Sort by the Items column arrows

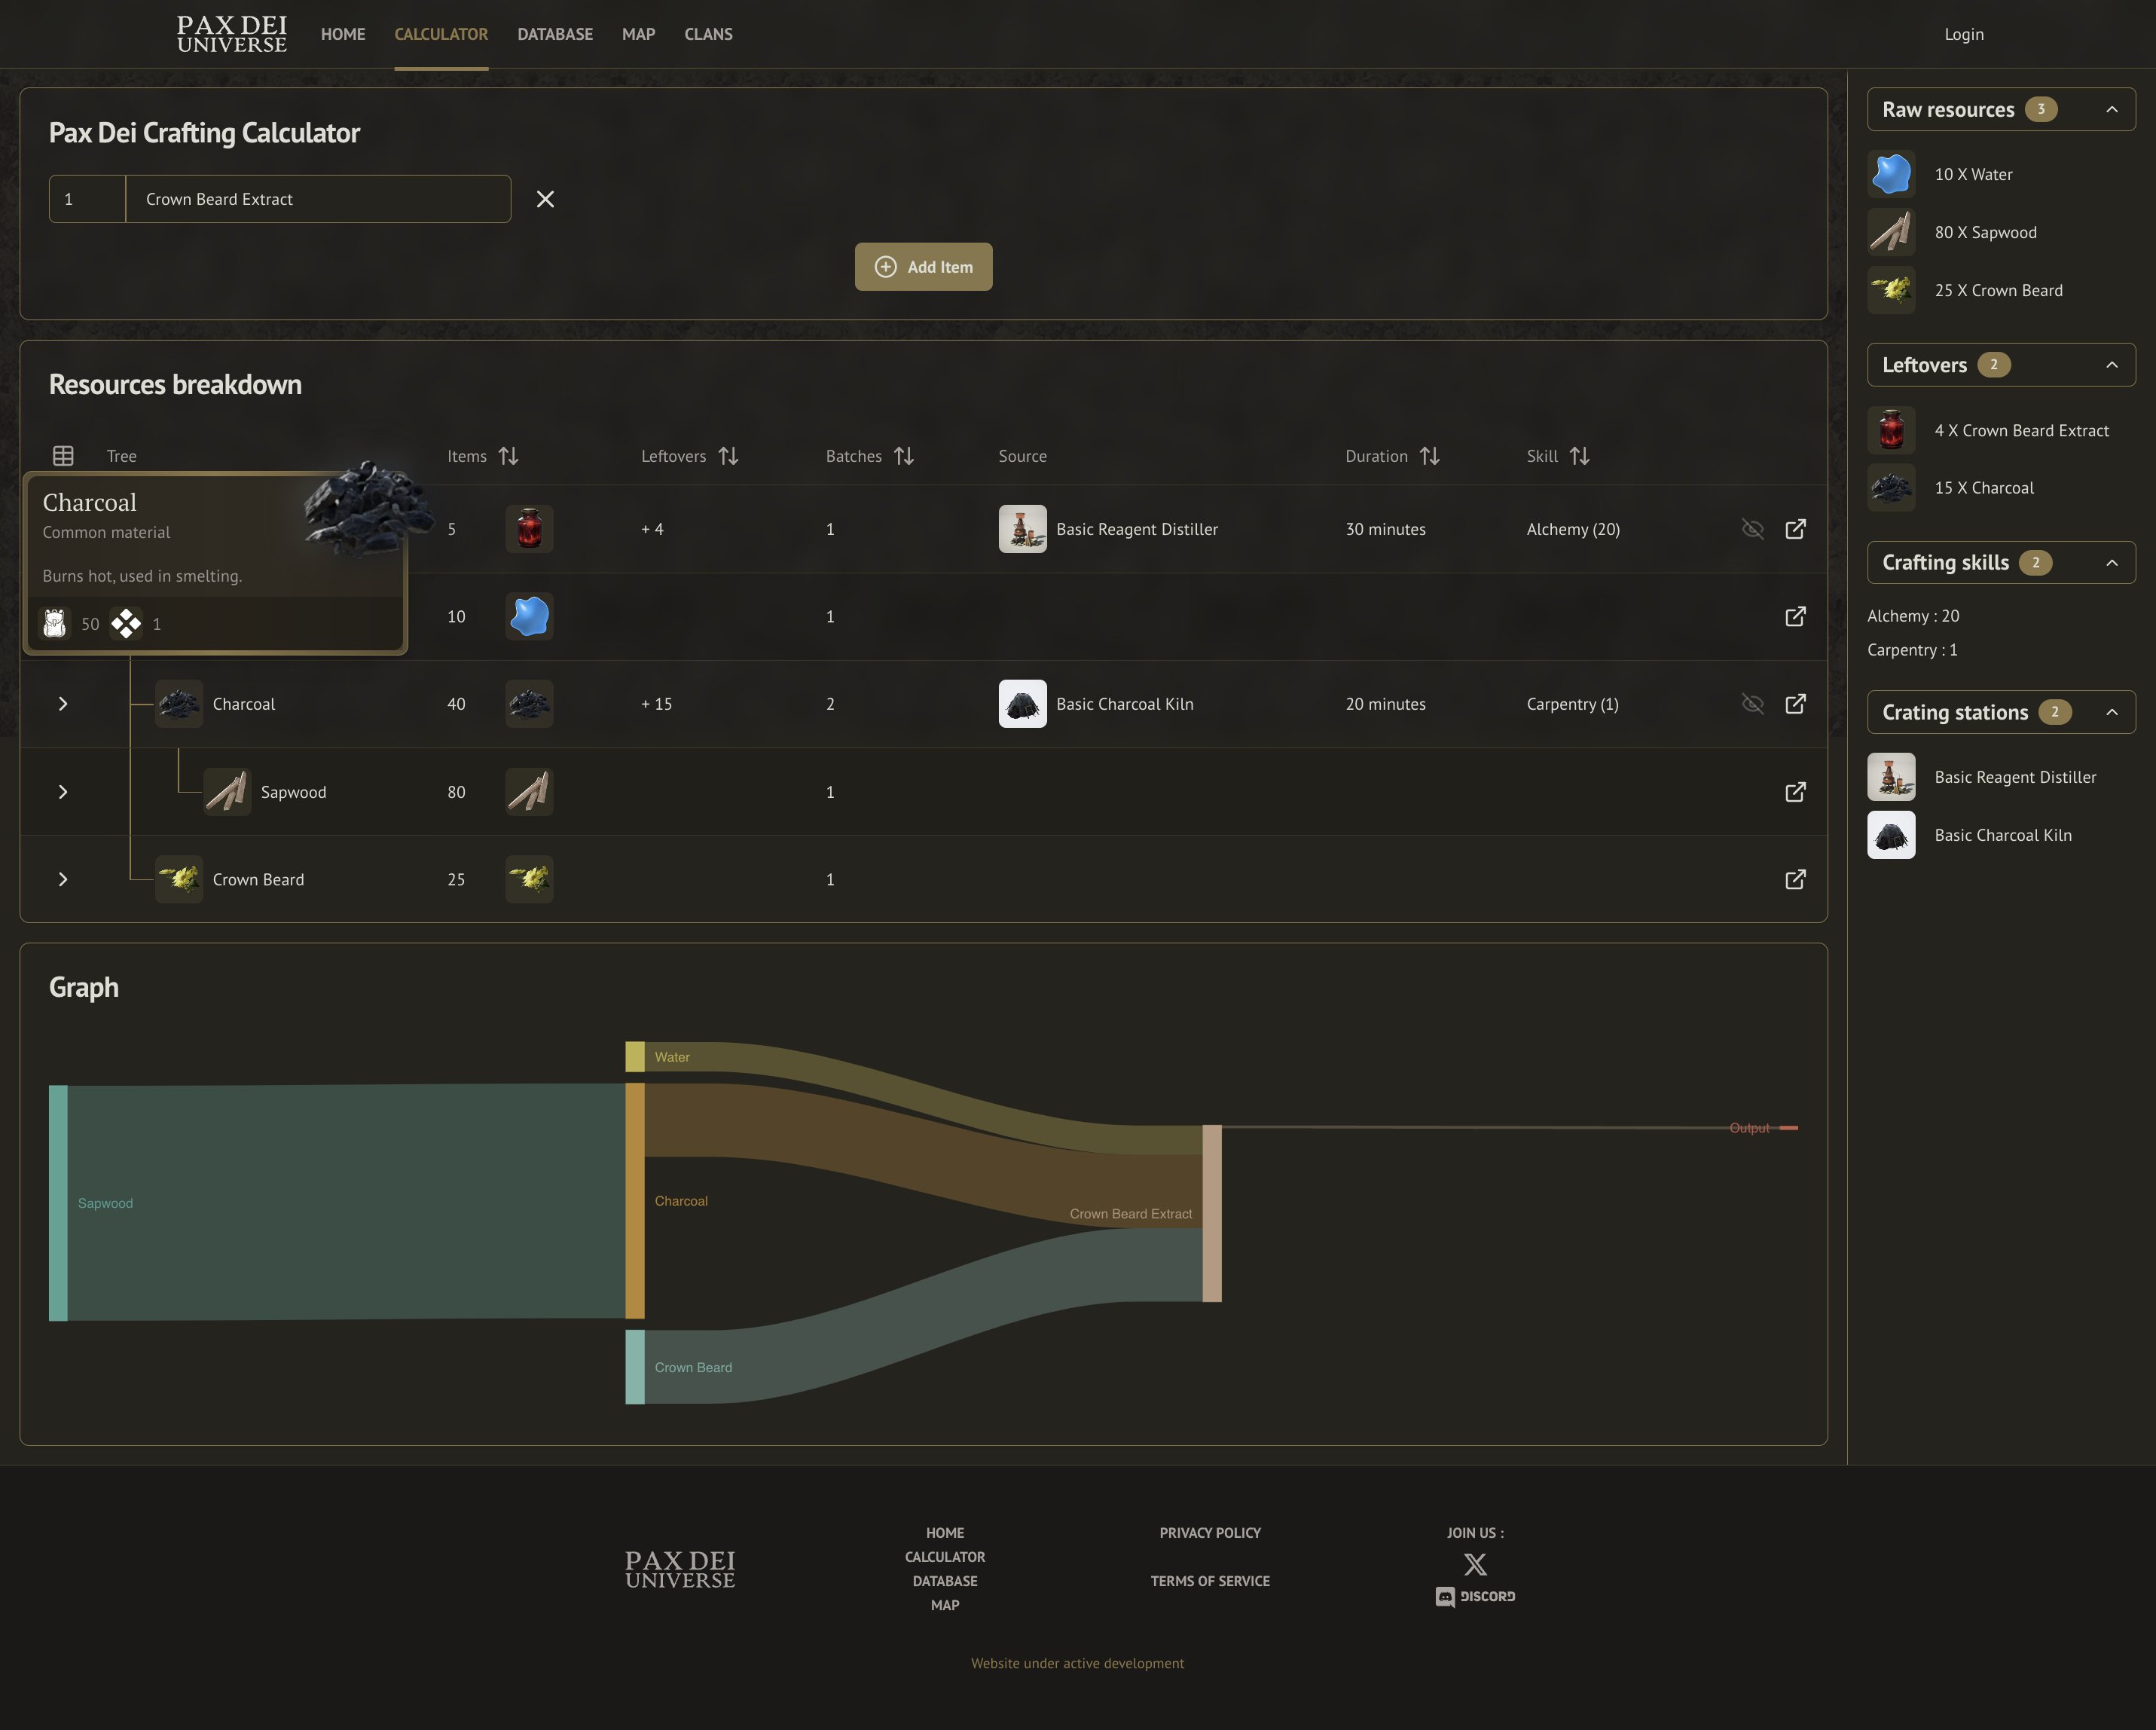coord(508,456)
